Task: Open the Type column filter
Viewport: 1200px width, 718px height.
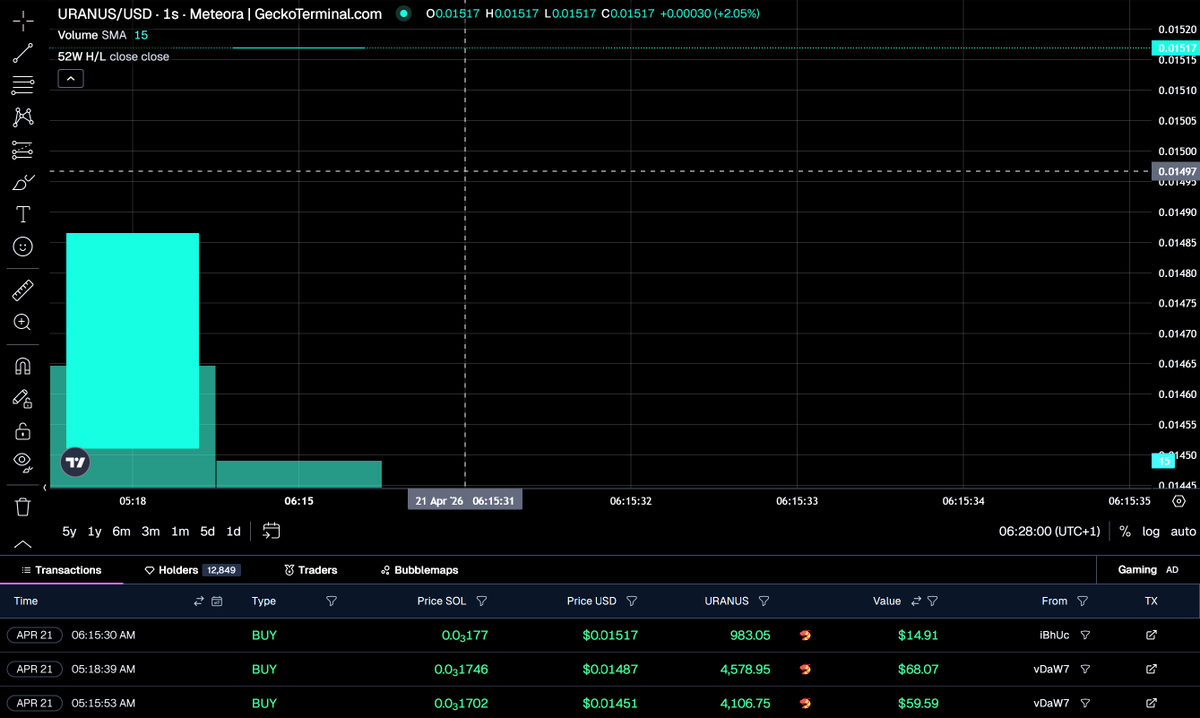Action: (331, 601)
